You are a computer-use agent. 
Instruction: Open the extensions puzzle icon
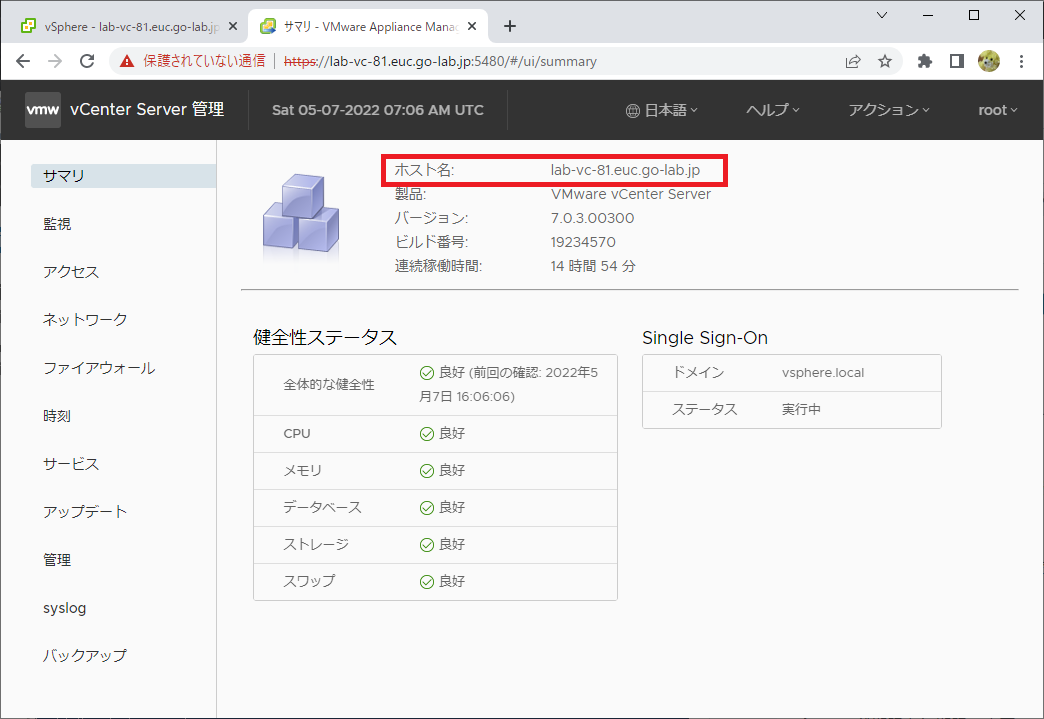click(924, 61)
